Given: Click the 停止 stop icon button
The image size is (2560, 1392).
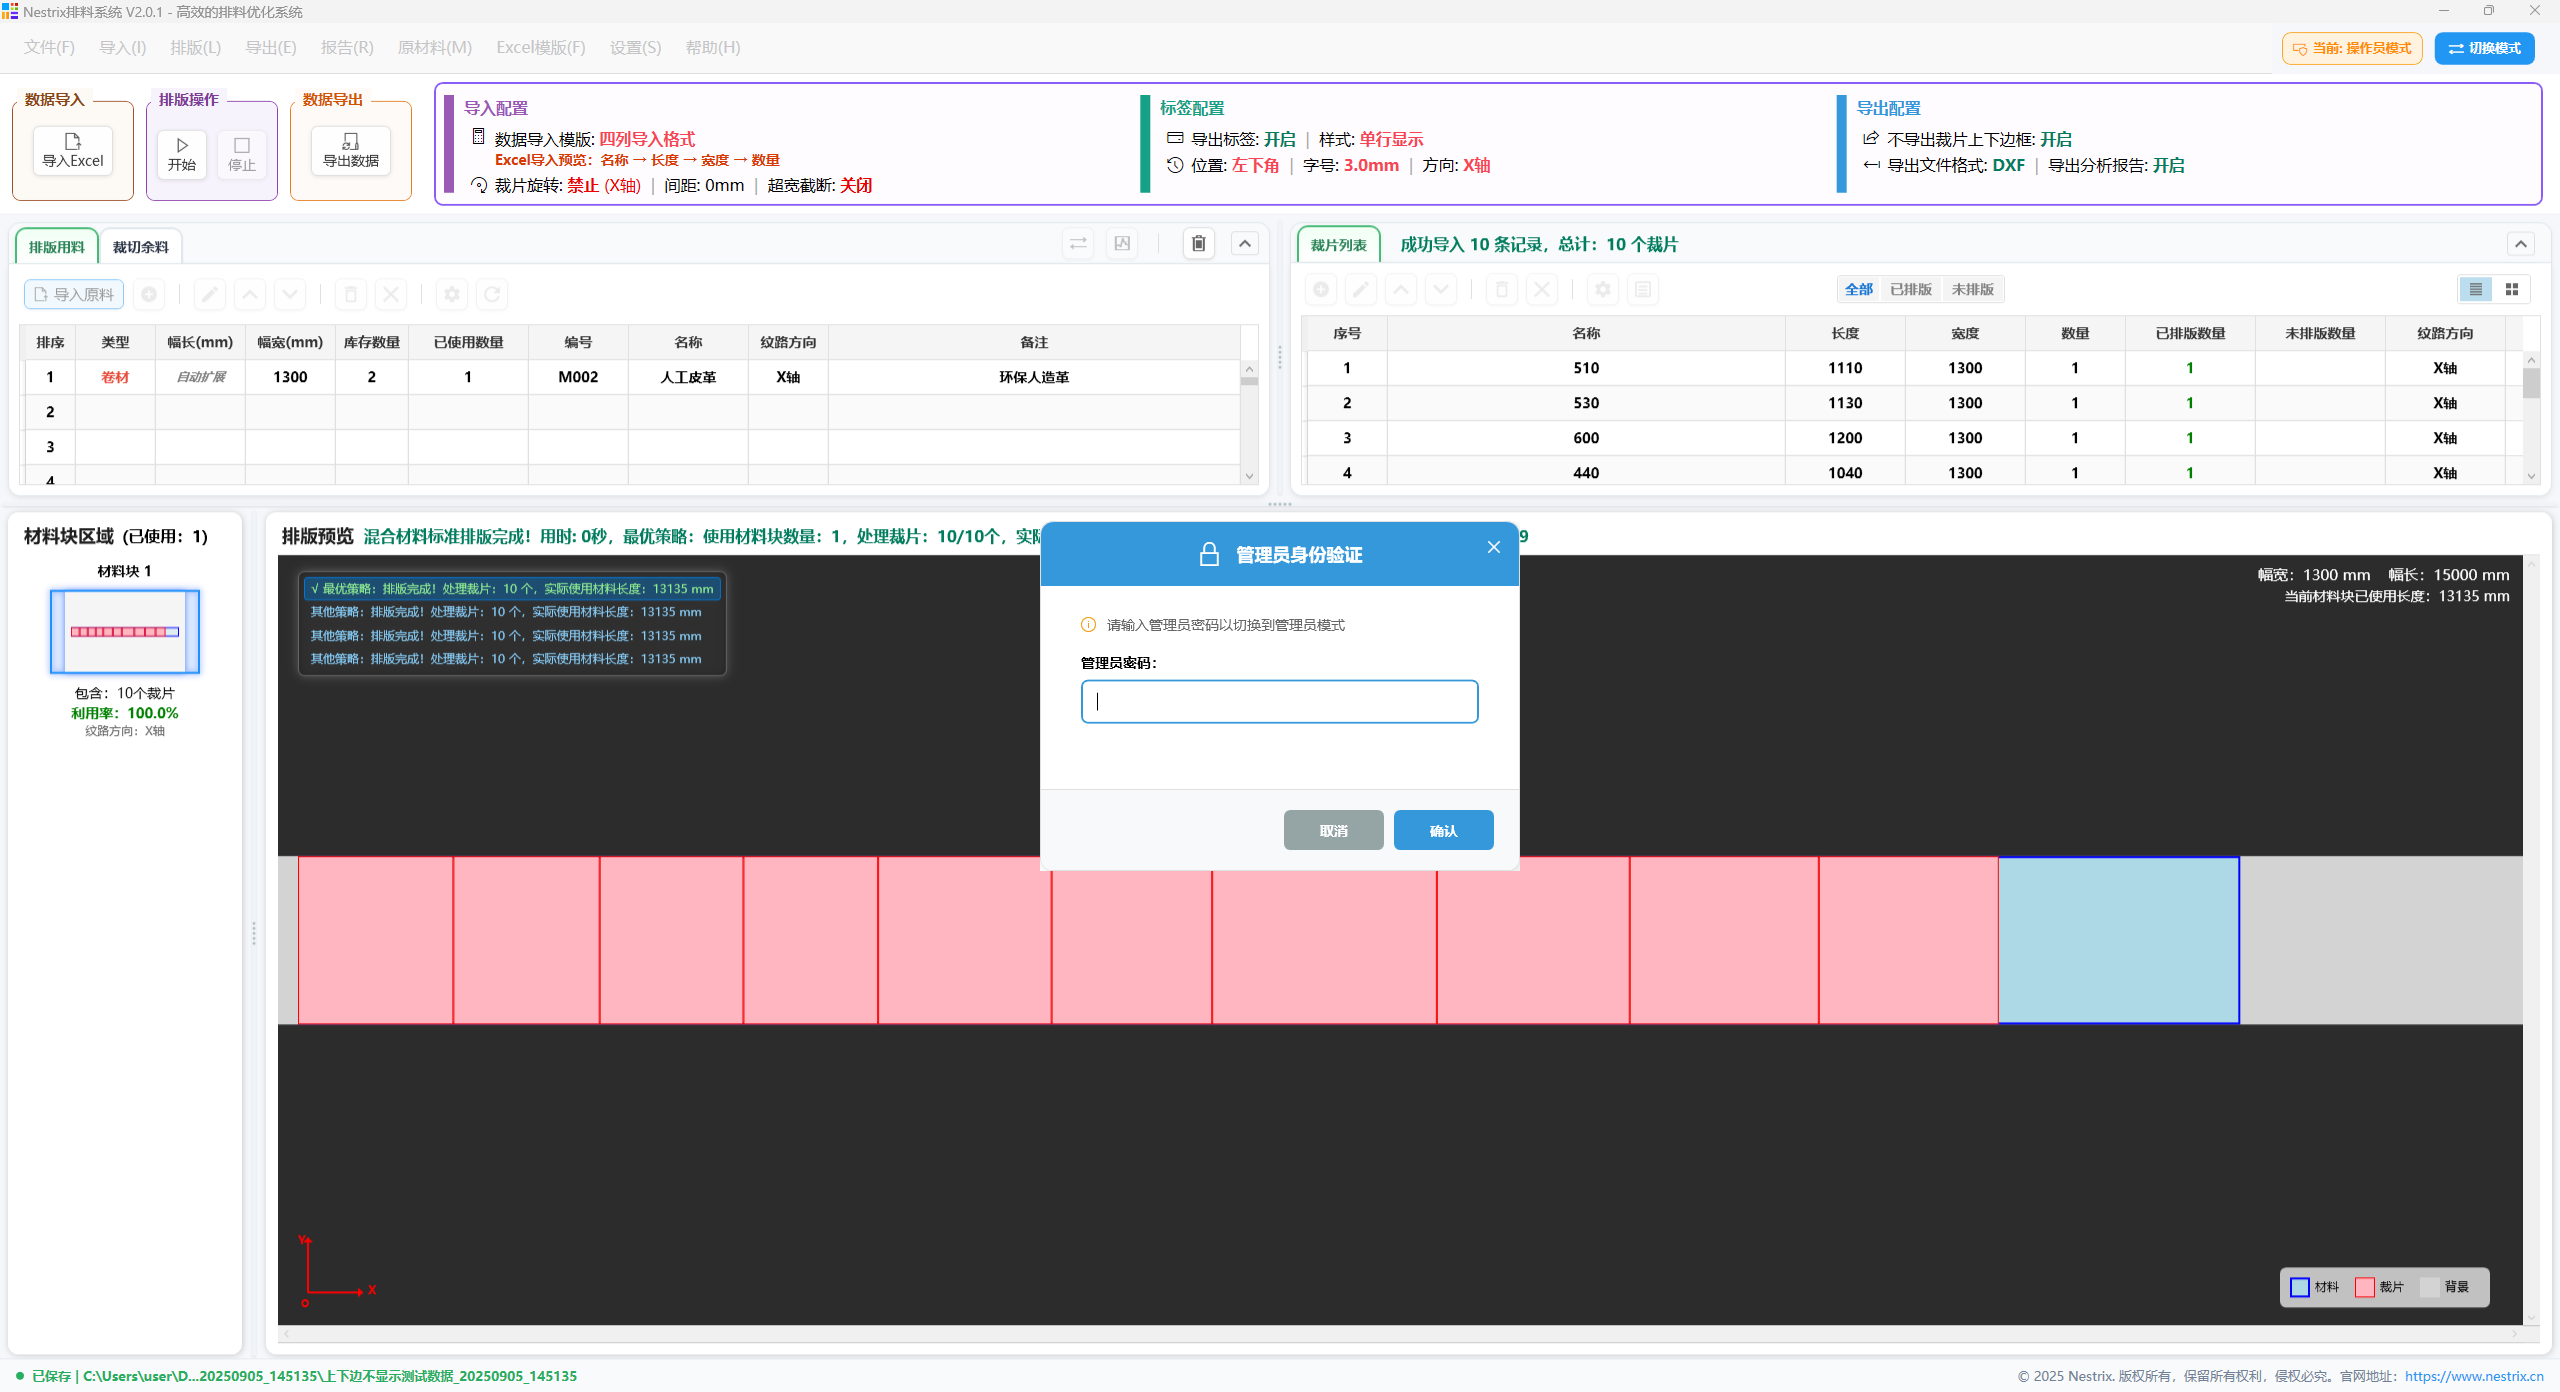Looking at the screenshot, I should [x=241, y=154].
